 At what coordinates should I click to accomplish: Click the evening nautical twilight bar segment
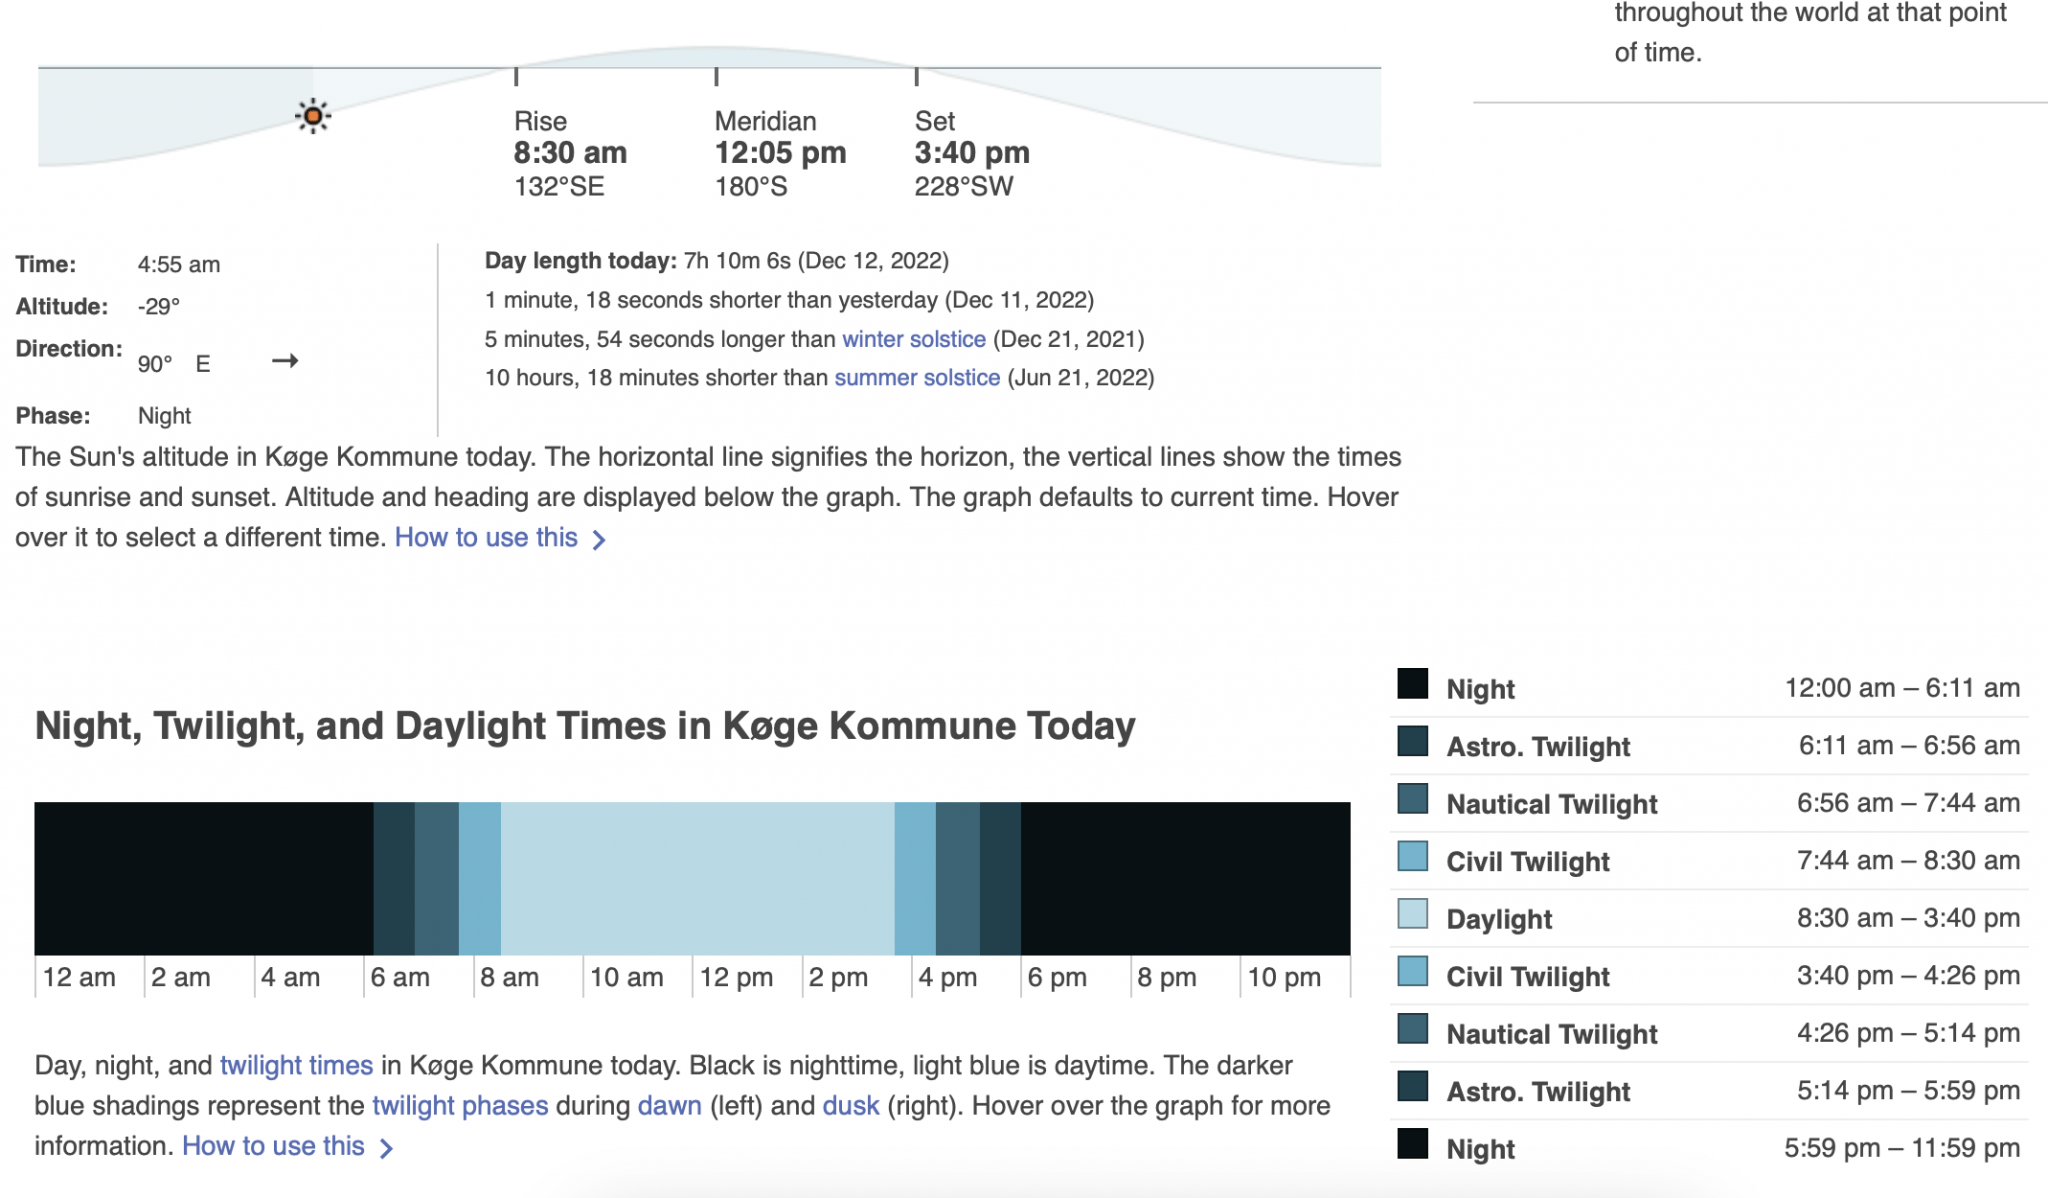(958, 878)
